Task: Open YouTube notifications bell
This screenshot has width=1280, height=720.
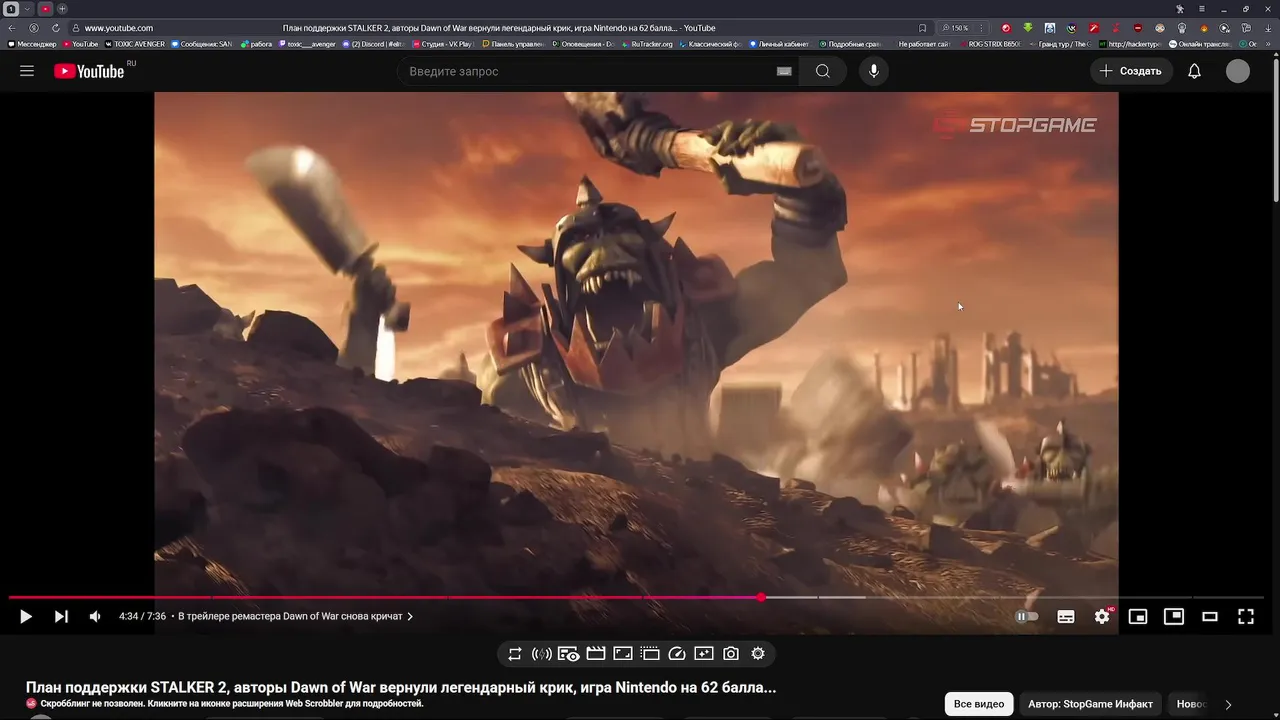Action: point(1194,71)
